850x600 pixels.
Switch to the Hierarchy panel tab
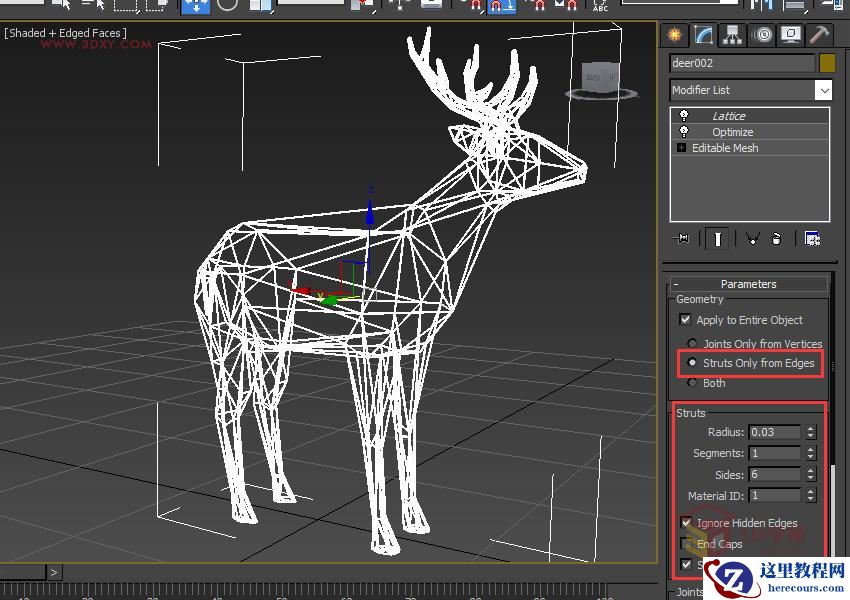point(733,35)
